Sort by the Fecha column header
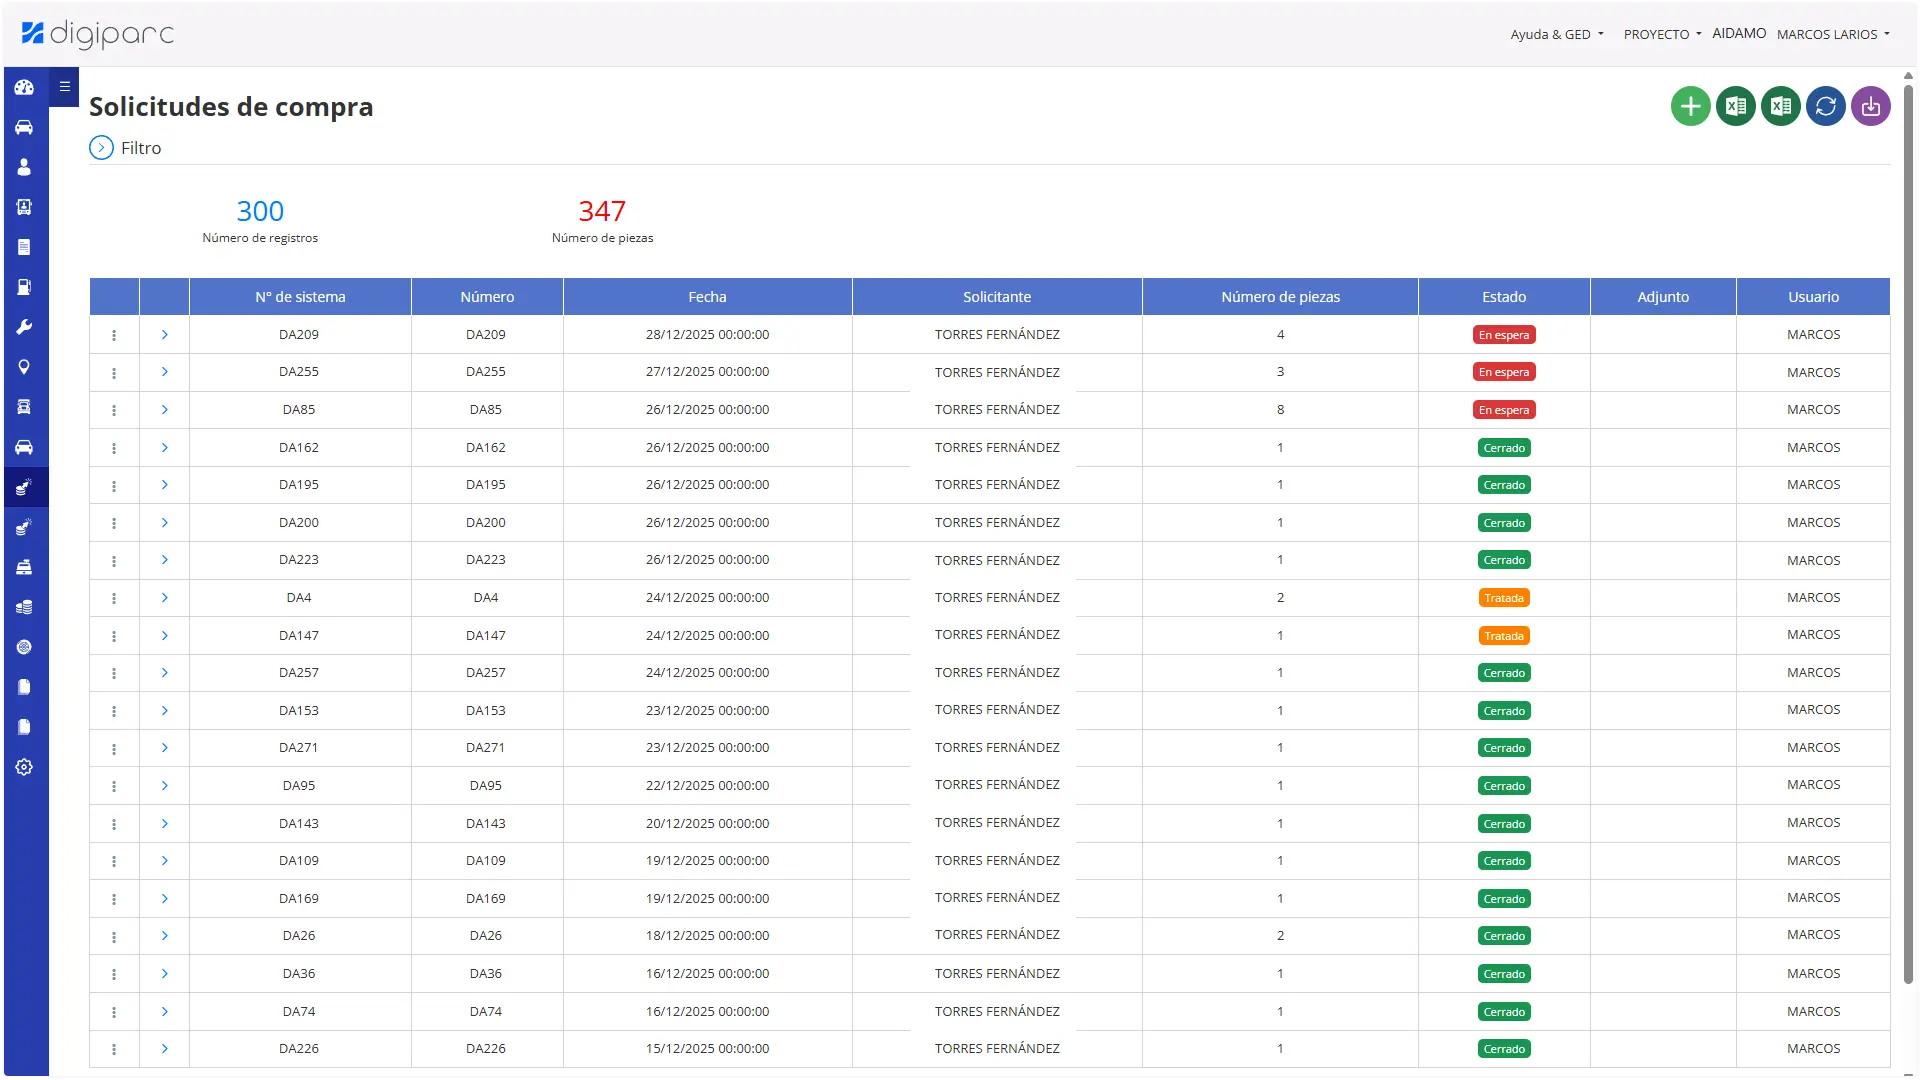 (707, 297)
